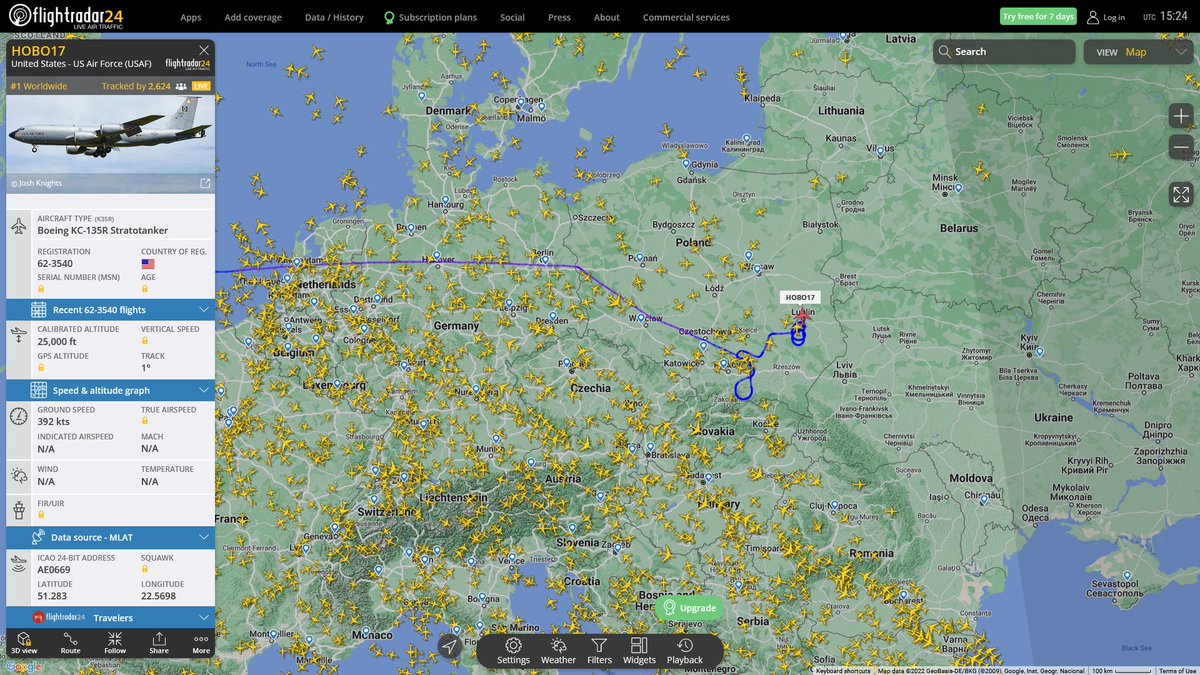Open the 3D view of HOBO17

click(24, 643)
